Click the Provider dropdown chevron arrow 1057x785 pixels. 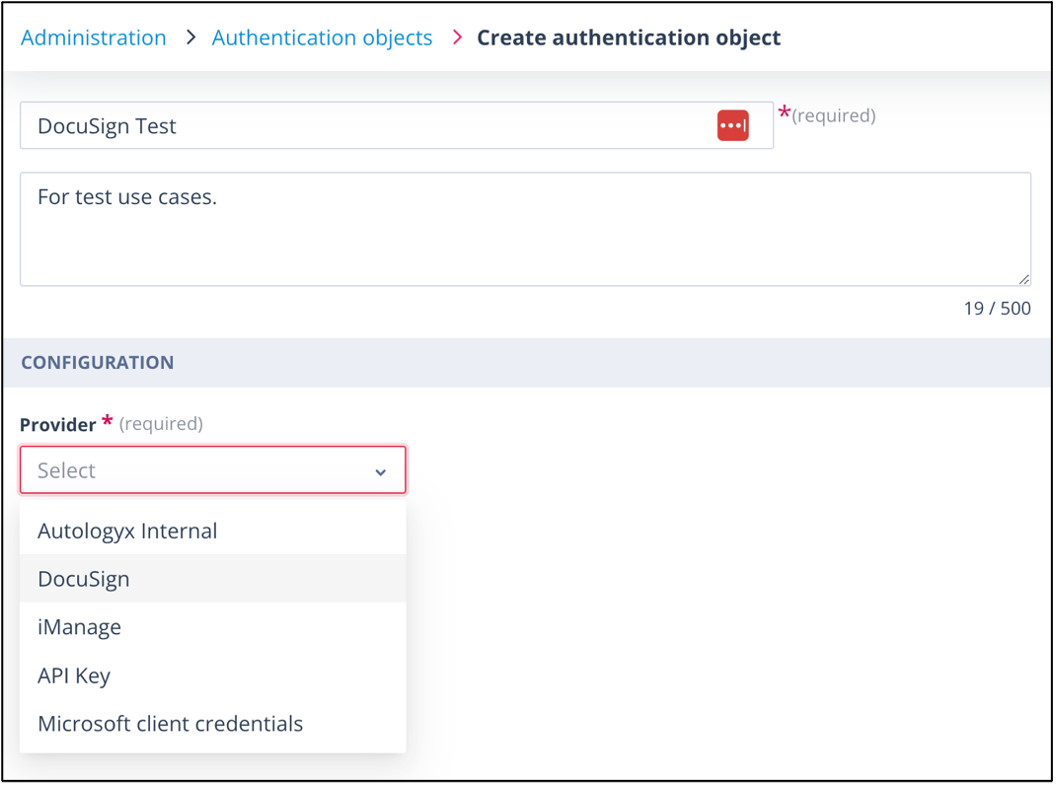pyautogui.click(x=380, y=472)
